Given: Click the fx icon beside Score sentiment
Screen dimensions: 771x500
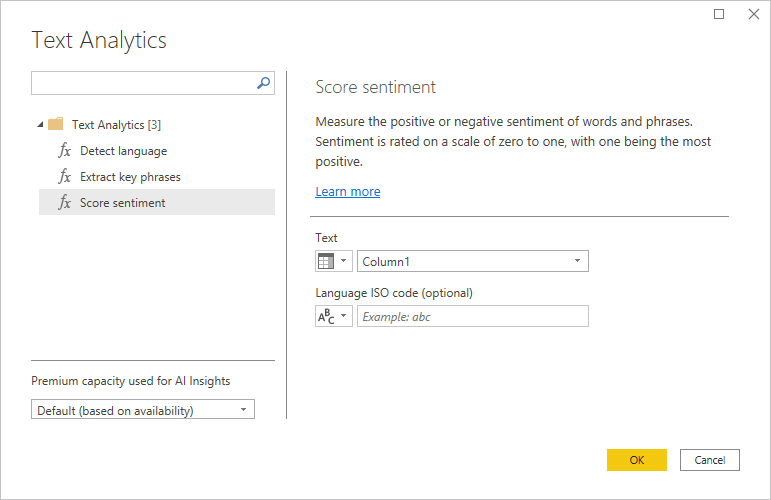Looking at the screenshot, I should click(65, 202).
